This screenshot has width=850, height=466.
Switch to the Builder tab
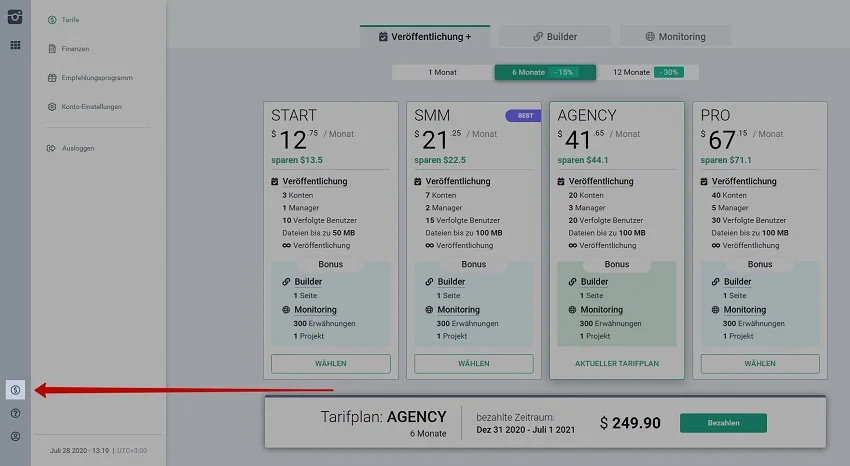(x=554, y=37)
